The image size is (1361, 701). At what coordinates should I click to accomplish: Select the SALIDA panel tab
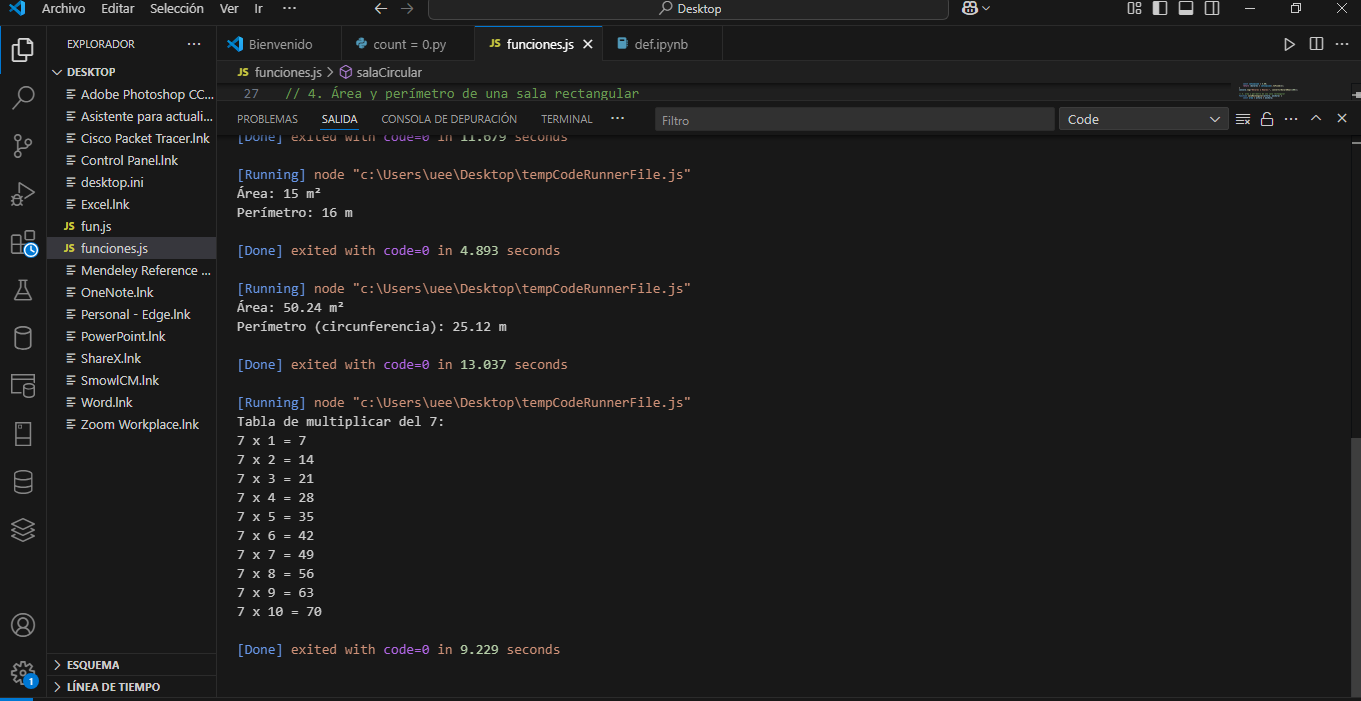pos(340,119)
